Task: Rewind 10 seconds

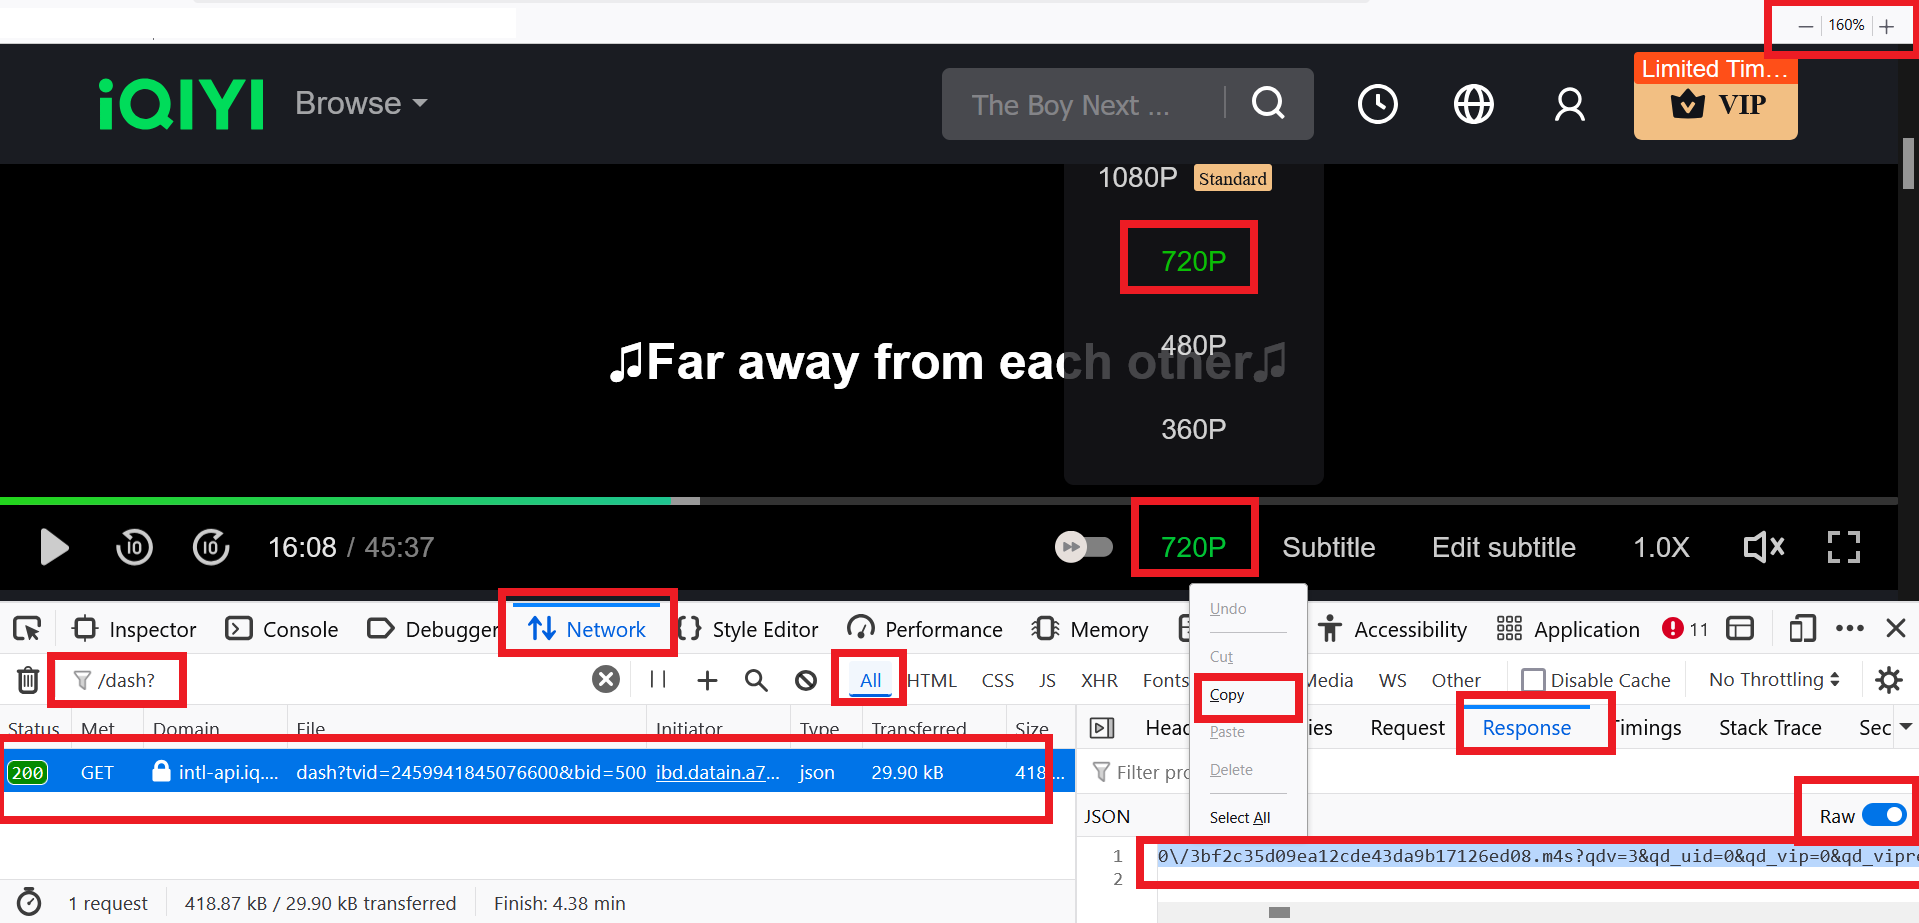Action: pos(134,547)
